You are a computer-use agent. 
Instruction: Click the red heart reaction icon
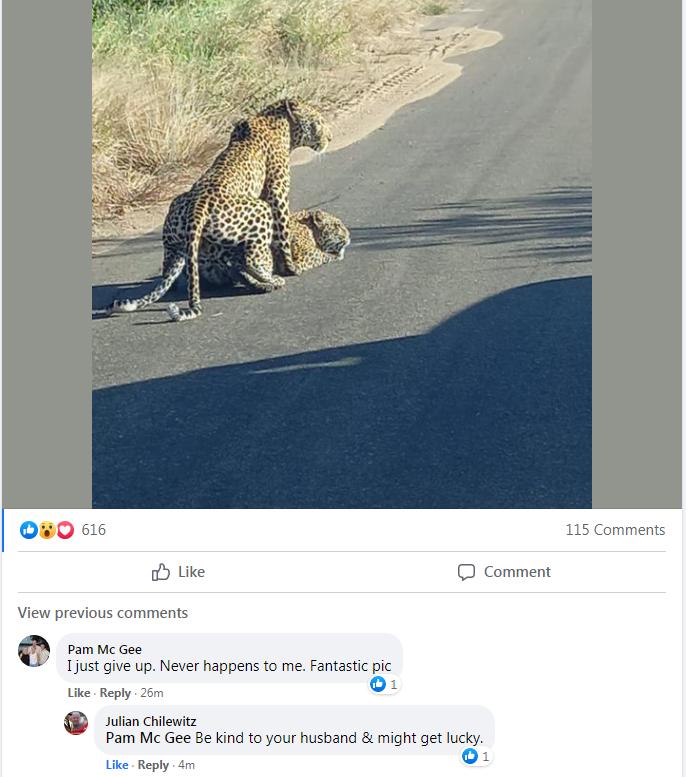tap(65, 530)
